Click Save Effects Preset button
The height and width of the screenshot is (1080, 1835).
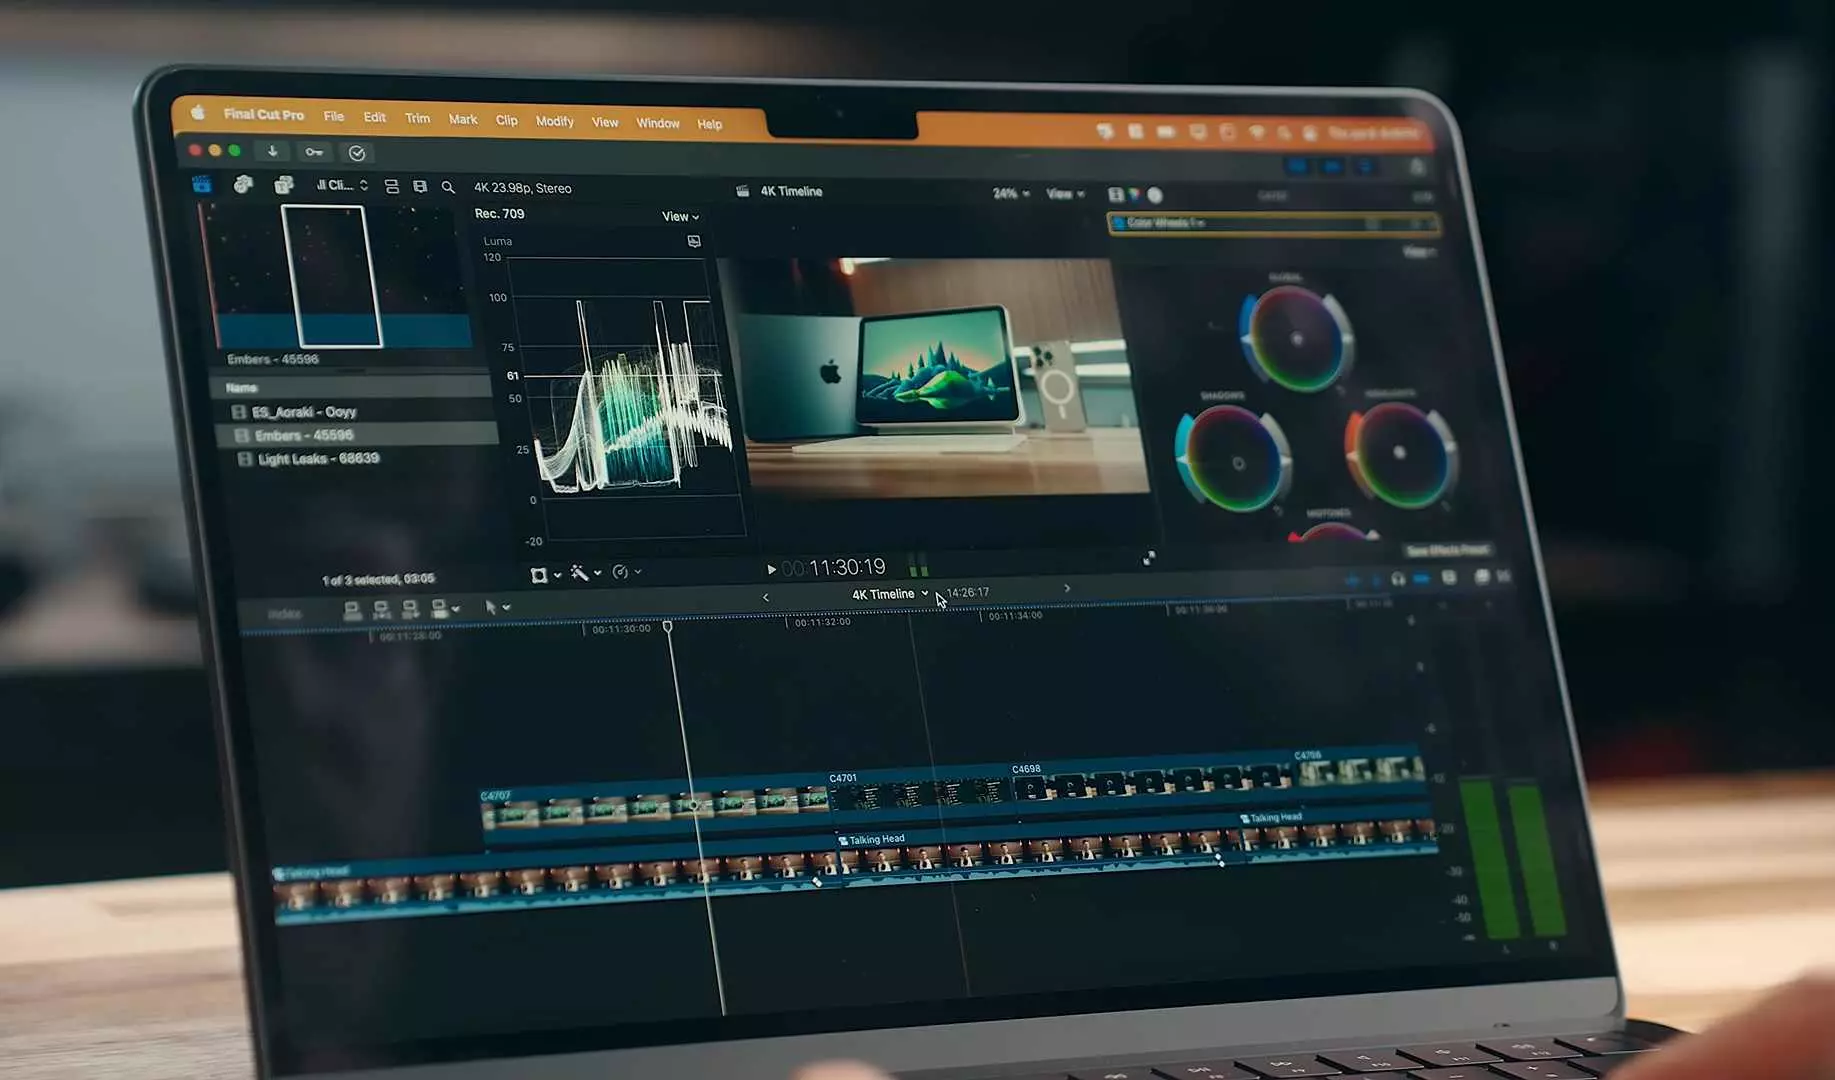[1447, 550]
